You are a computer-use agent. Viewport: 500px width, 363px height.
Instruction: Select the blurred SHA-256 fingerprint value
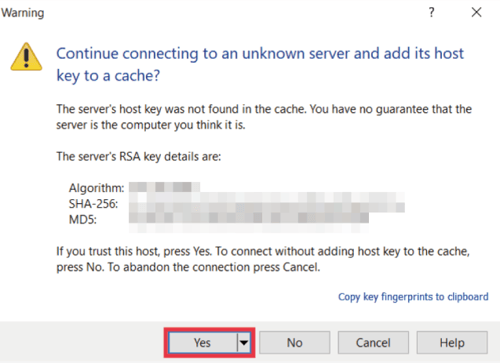click(x=267, y=202)
